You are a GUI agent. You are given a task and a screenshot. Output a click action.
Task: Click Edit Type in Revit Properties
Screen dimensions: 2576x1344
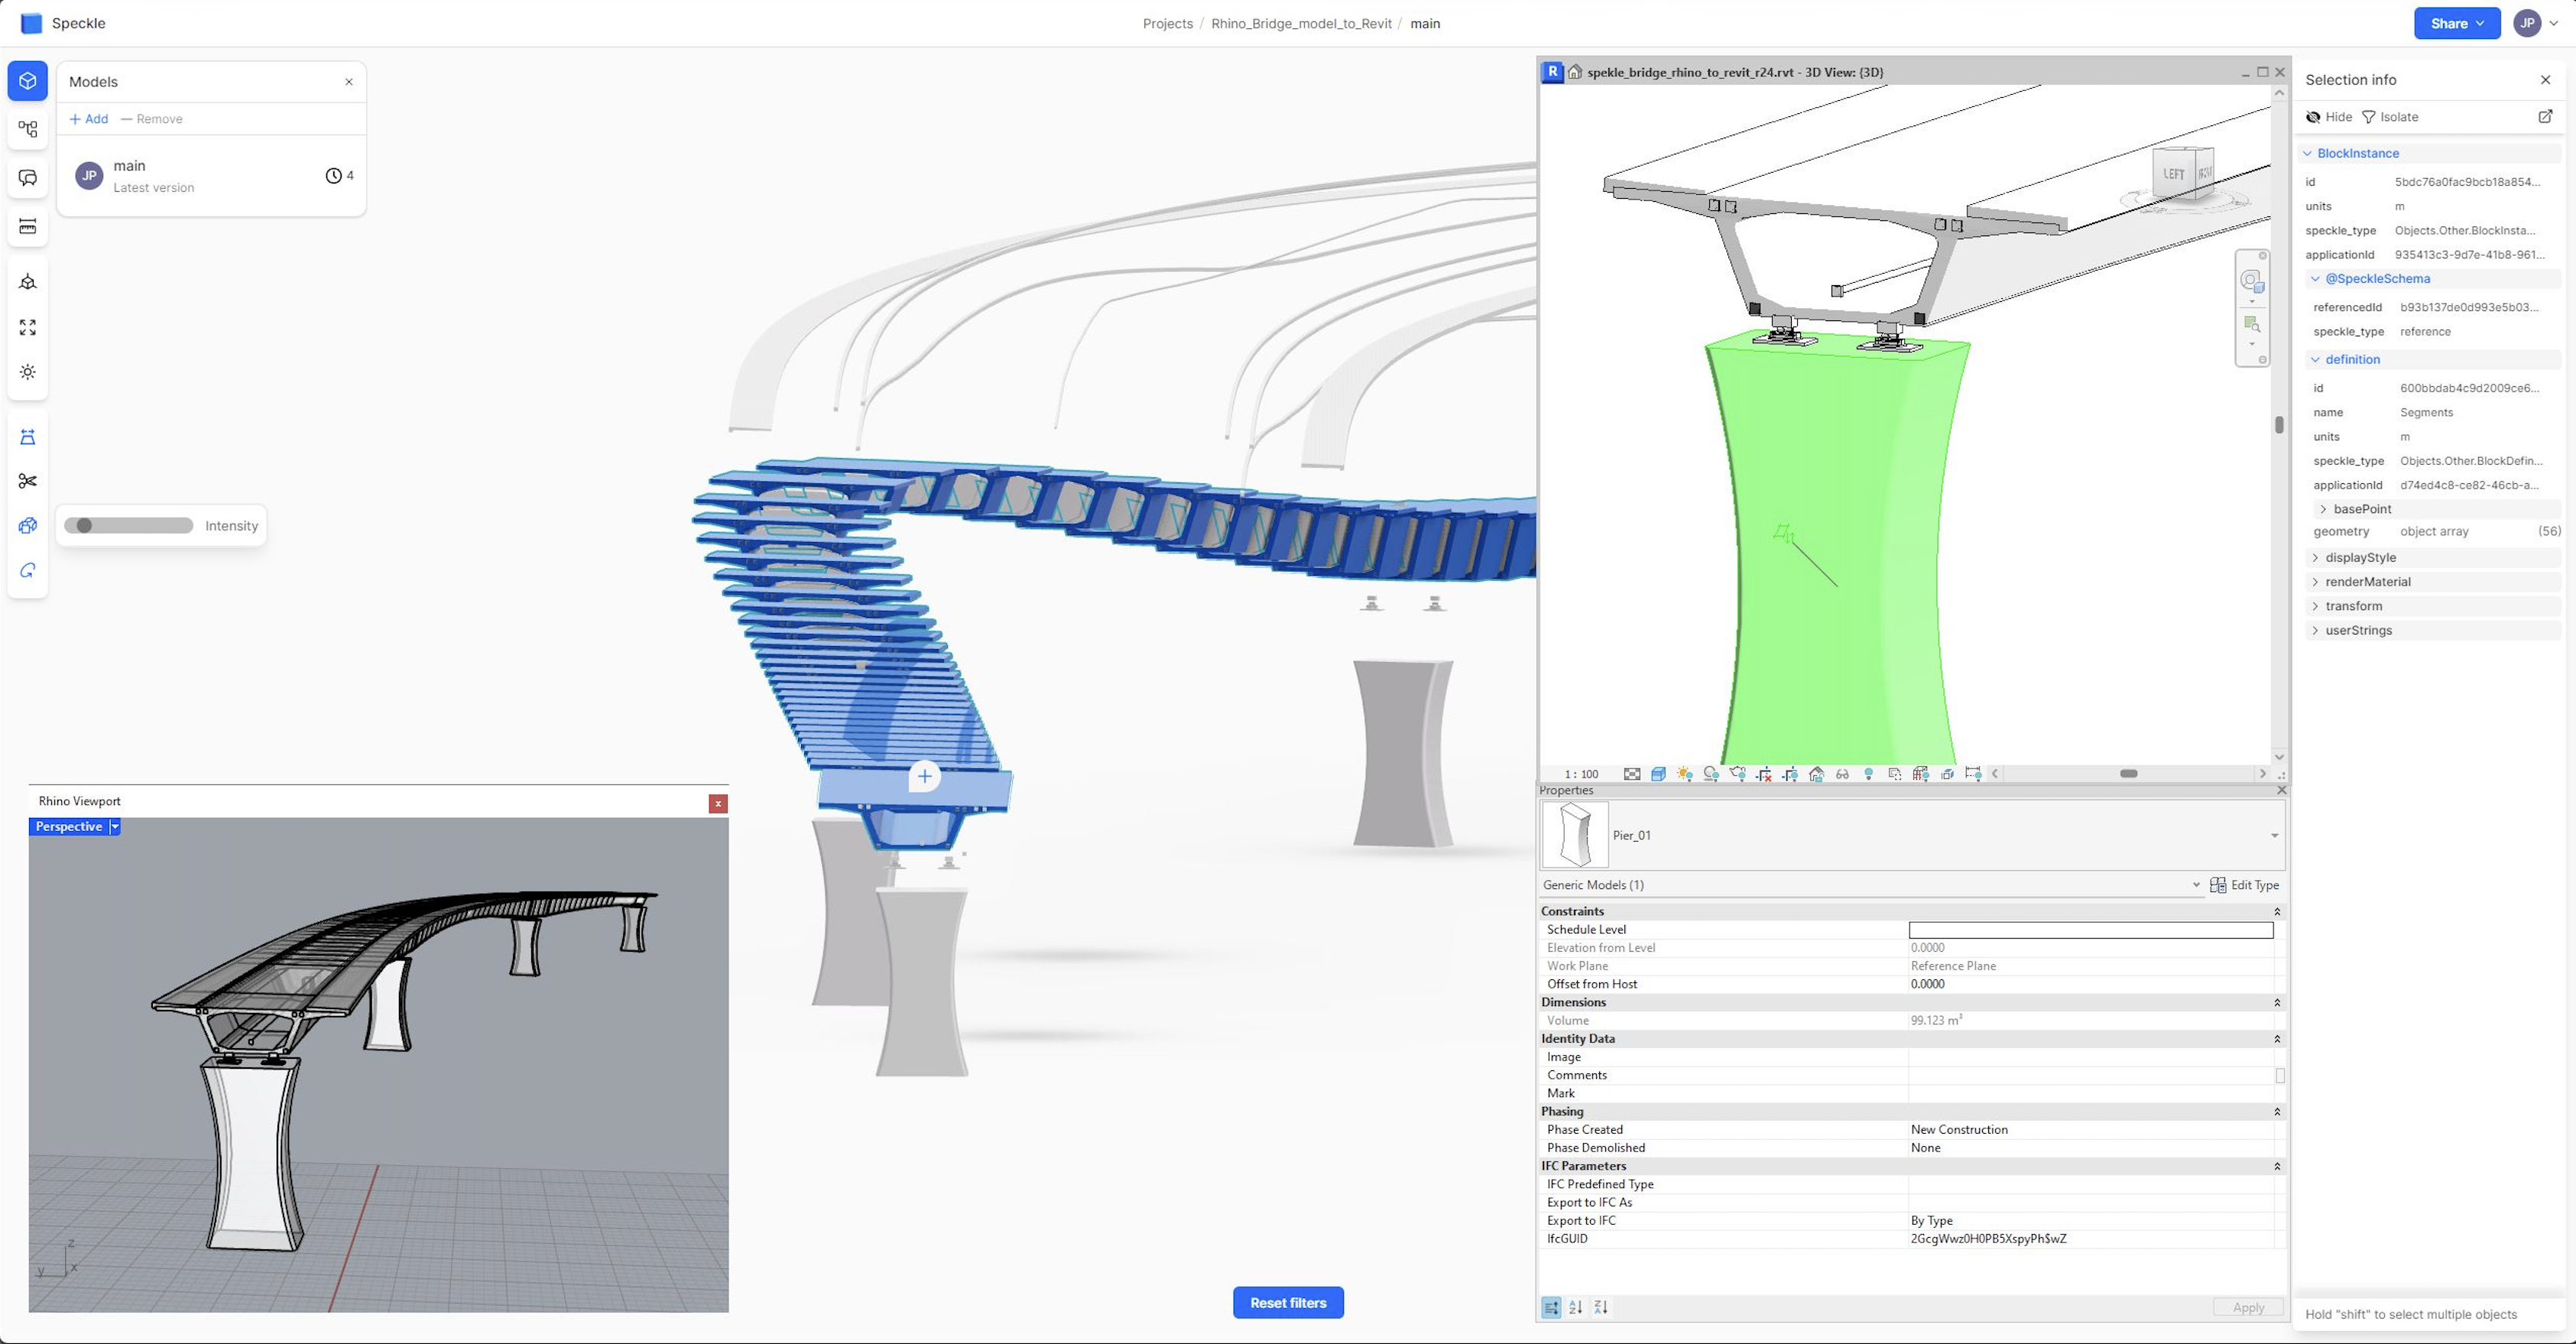2245,885
